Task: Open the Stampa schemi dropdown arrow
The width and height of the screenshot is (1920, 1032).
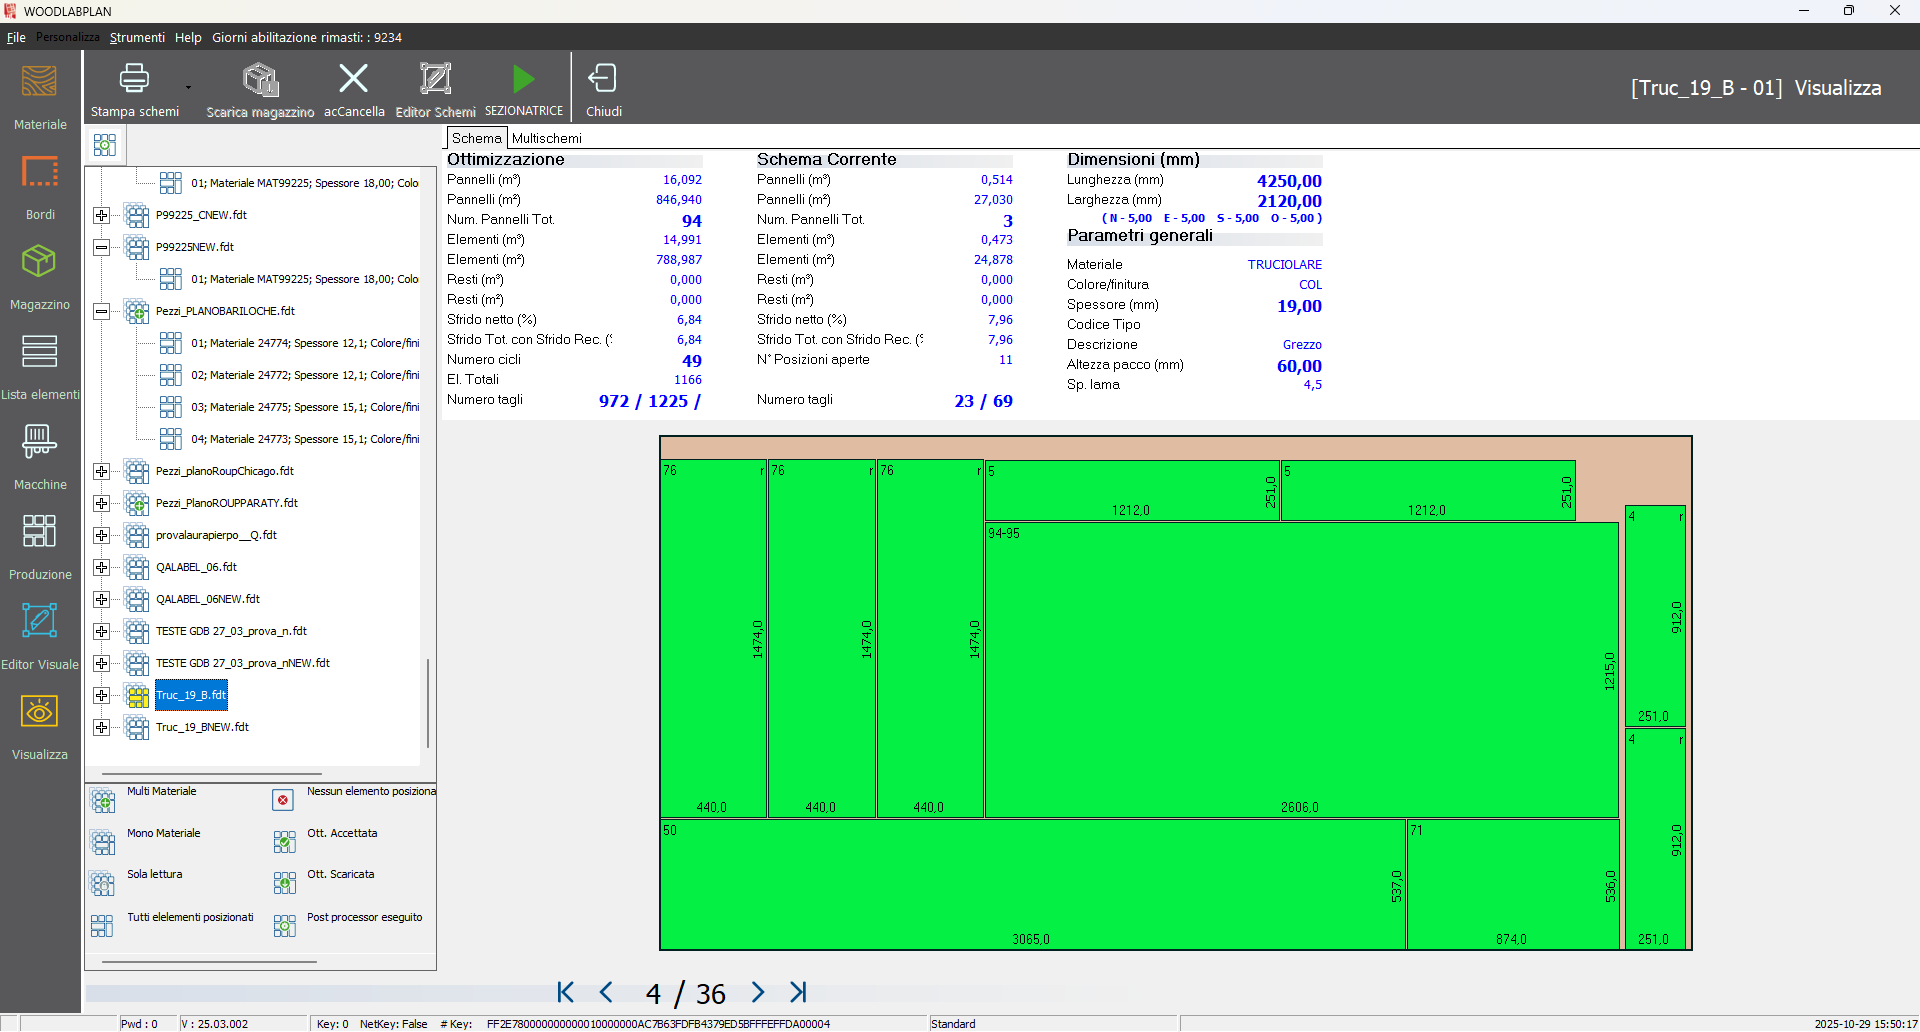Action: pos(188,88)
